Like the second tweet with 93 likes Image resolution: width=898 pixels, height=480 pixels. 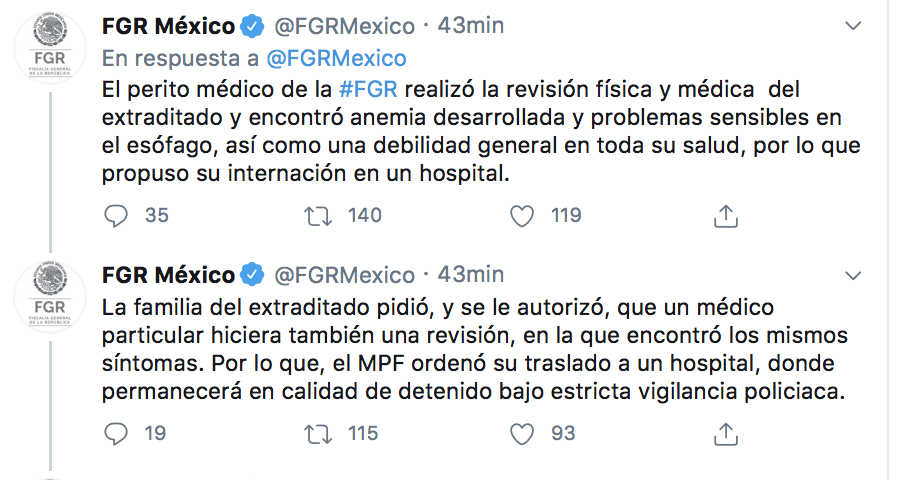pyautogui.click(x=521, y=433)
